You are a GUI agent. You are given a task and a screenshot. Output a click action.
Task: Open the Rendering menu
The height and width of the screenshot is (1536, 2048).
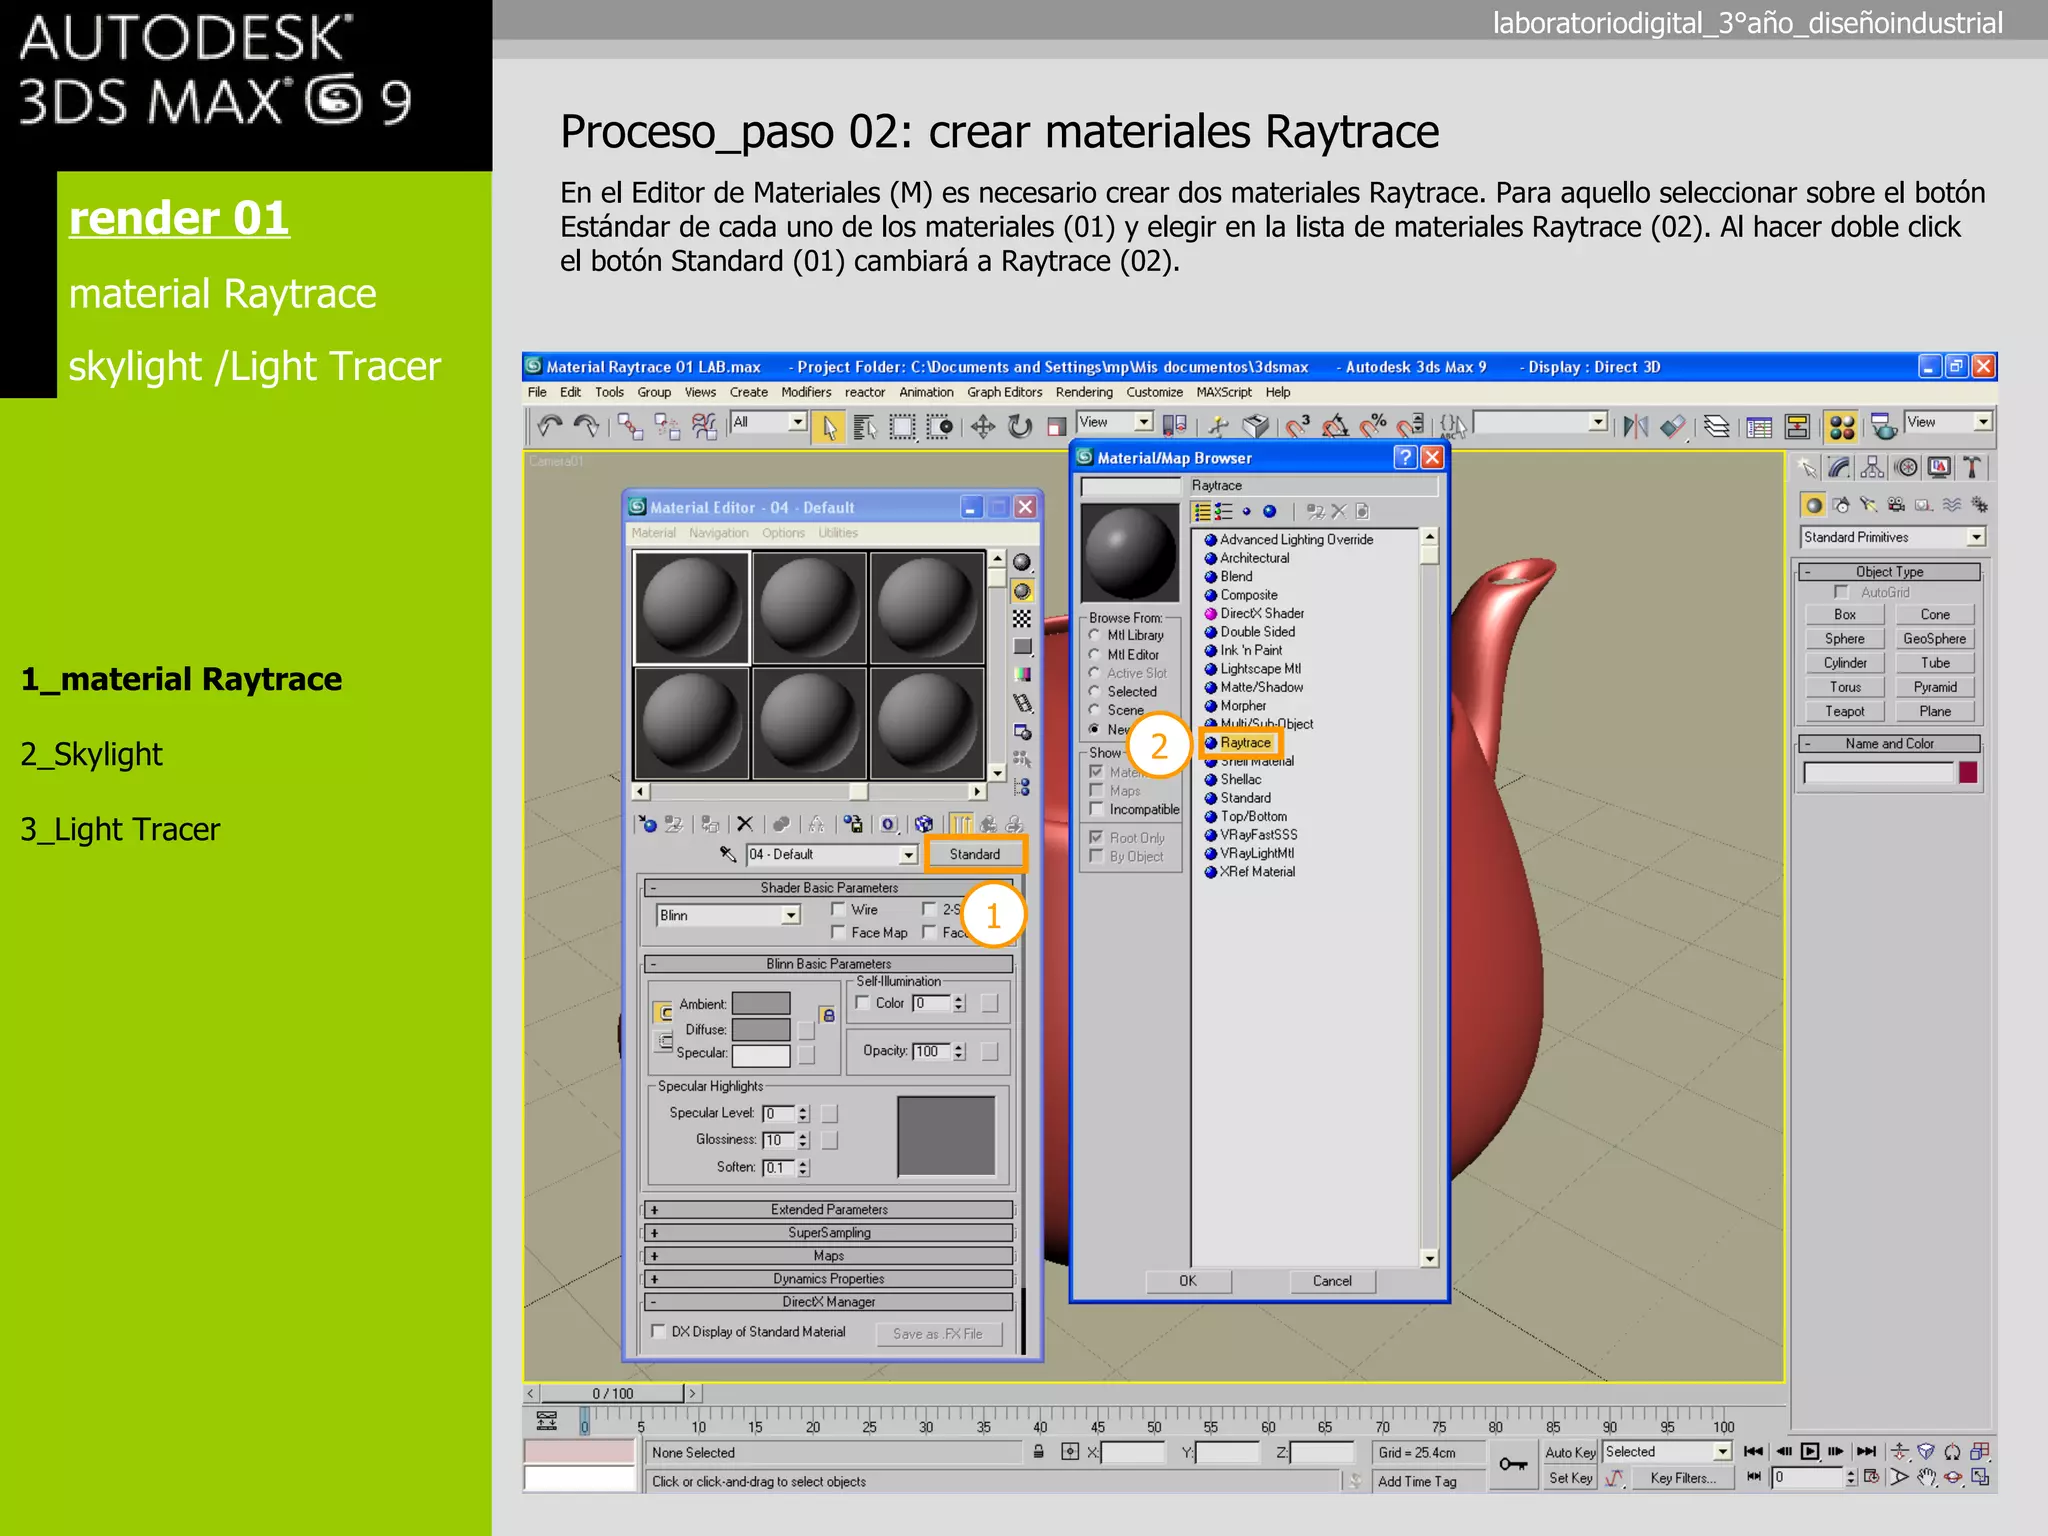1084,392
